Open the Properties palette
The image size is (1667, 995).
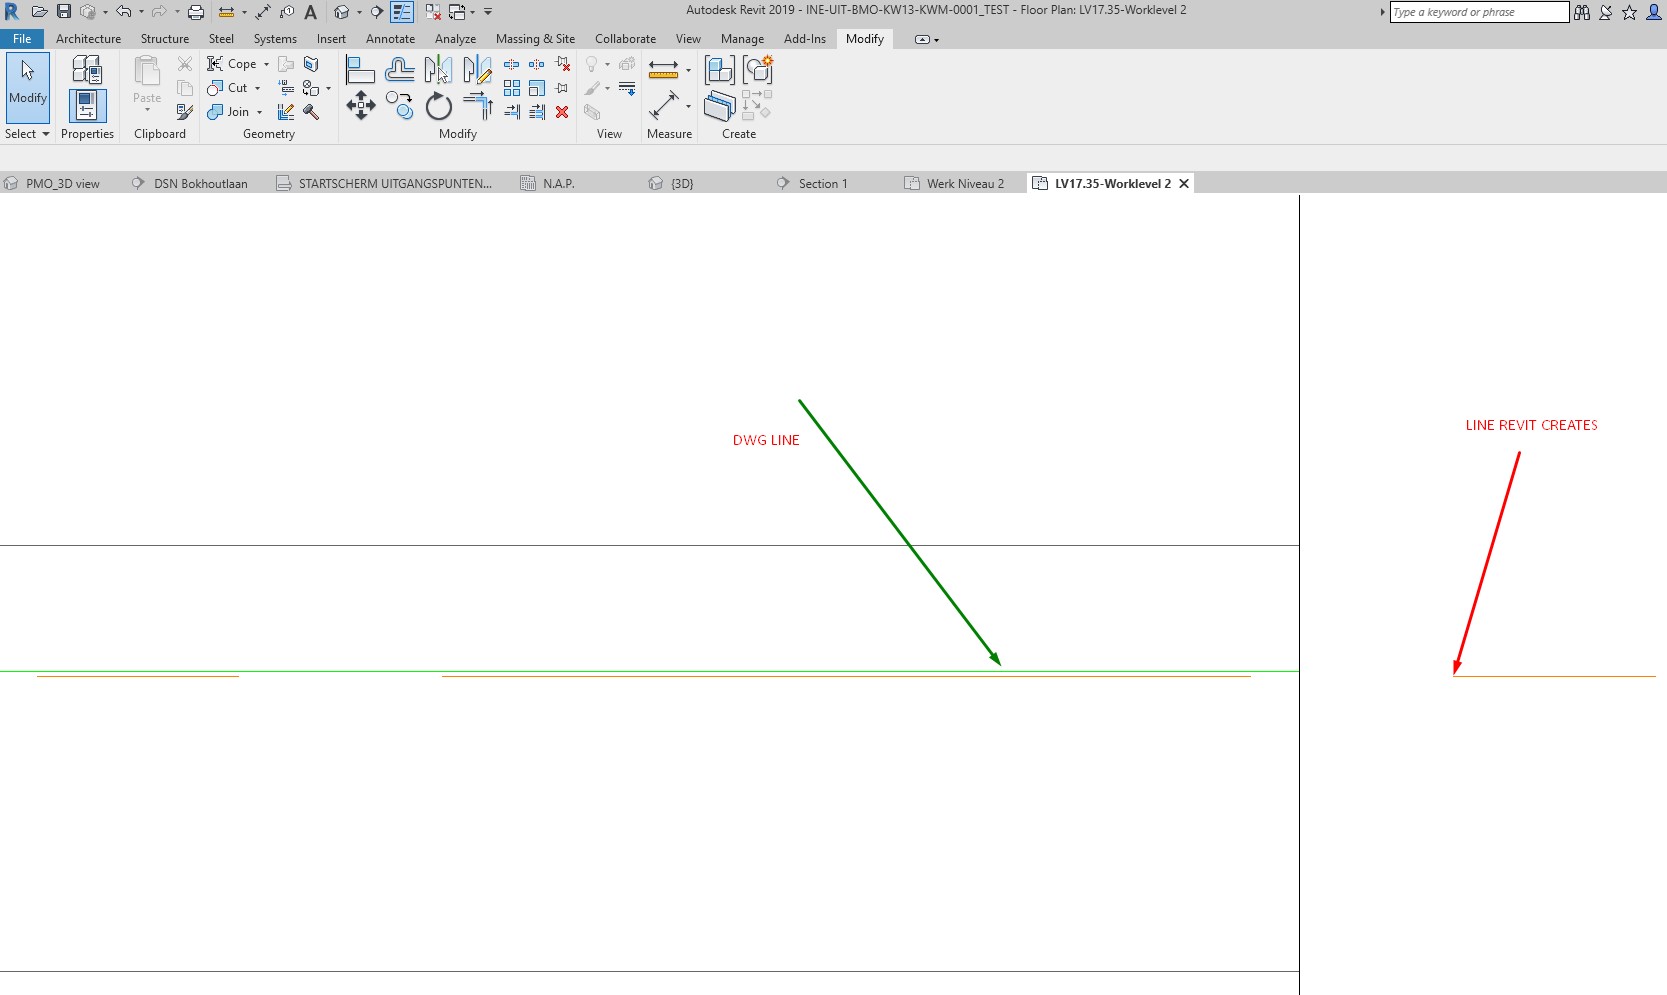[87, 105]
